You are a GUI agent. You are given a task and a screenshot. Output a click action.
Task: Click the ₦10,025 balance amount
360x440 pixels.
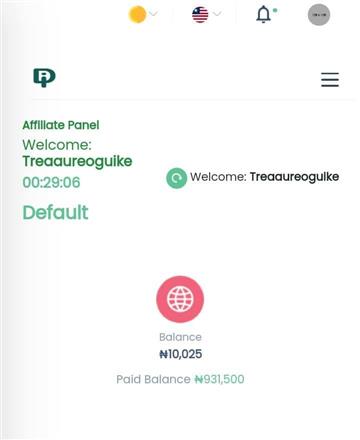click(181, 354)
